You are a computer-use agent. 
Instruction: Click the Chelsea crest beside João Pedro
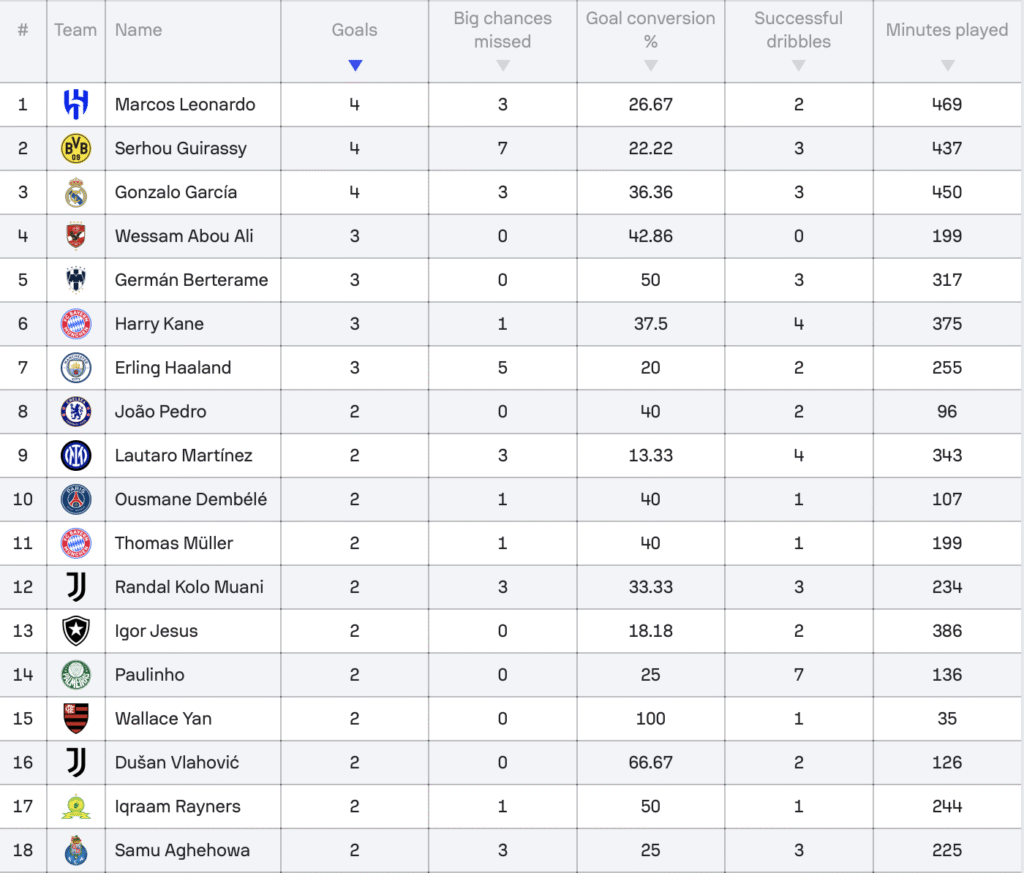(76, 412)
